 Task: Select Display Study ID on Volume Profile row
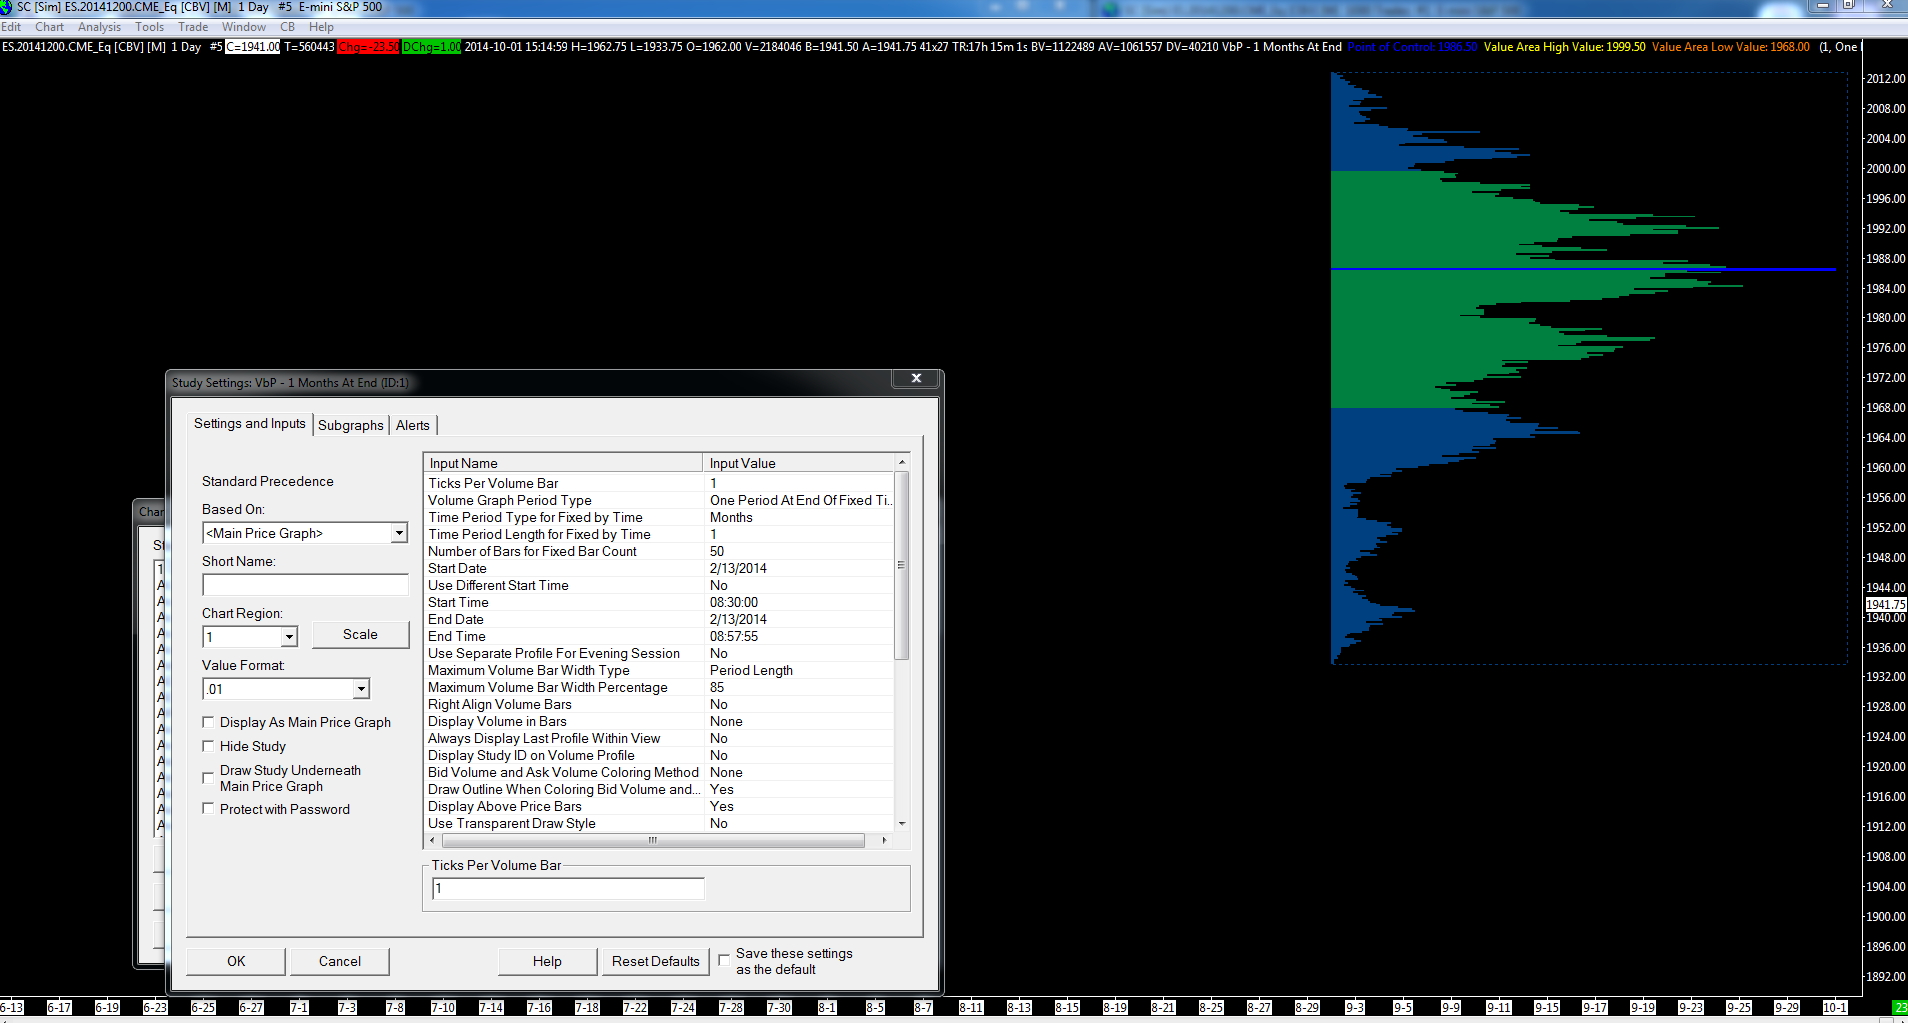[x=659, y=755]
